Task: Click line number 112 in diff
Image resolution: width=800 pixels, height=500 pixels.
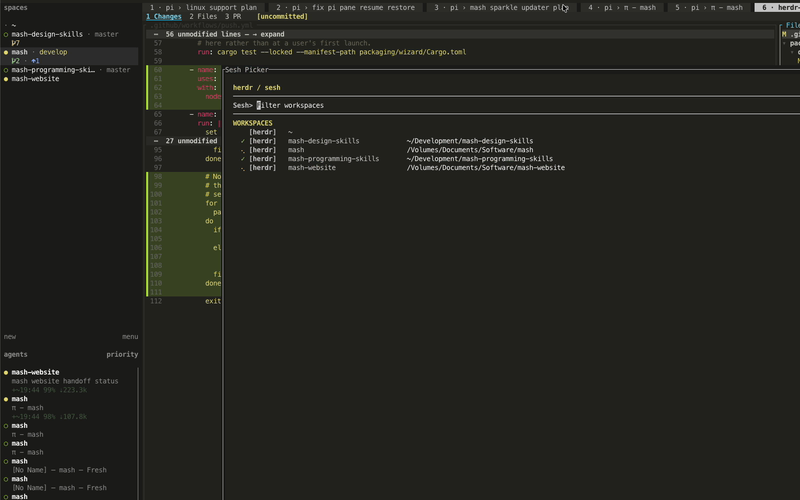Action: coord(156,301)
